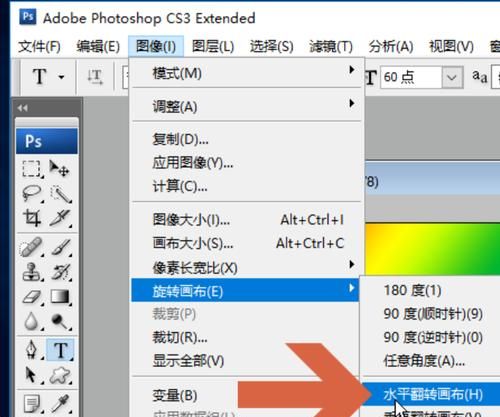500x417 pixels.
Task: Select the Gradient tool
Action: (x=60, y=296)
